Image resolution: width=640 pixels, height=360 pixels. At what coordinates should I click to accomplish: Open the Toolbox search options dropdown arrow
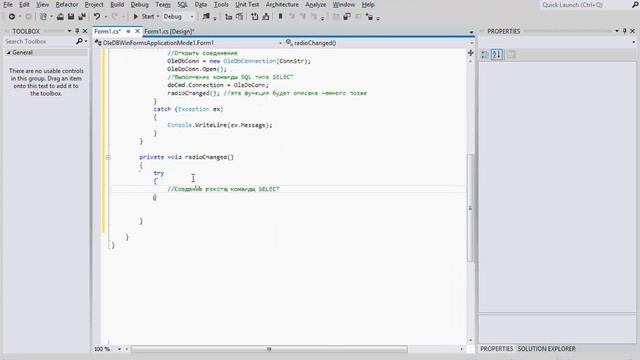[x=86, y=41]
